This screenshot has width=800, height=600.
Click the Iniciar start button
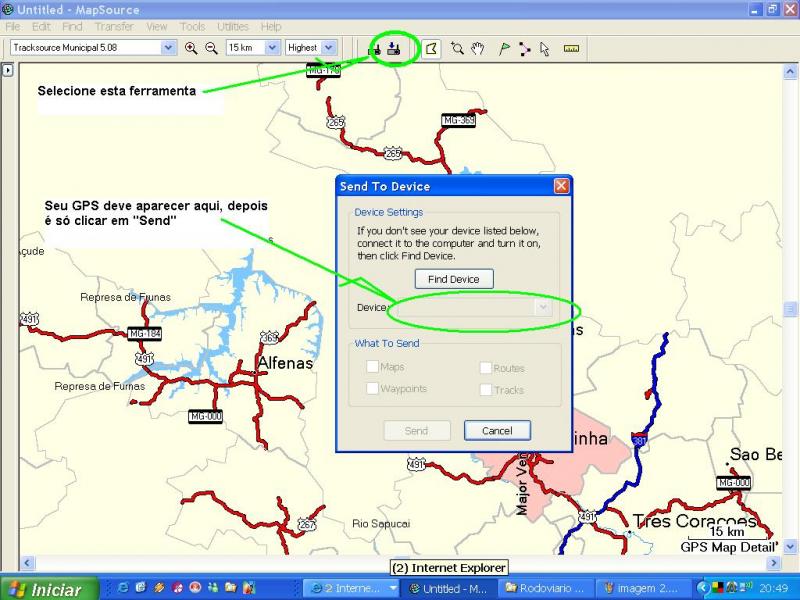48,589
